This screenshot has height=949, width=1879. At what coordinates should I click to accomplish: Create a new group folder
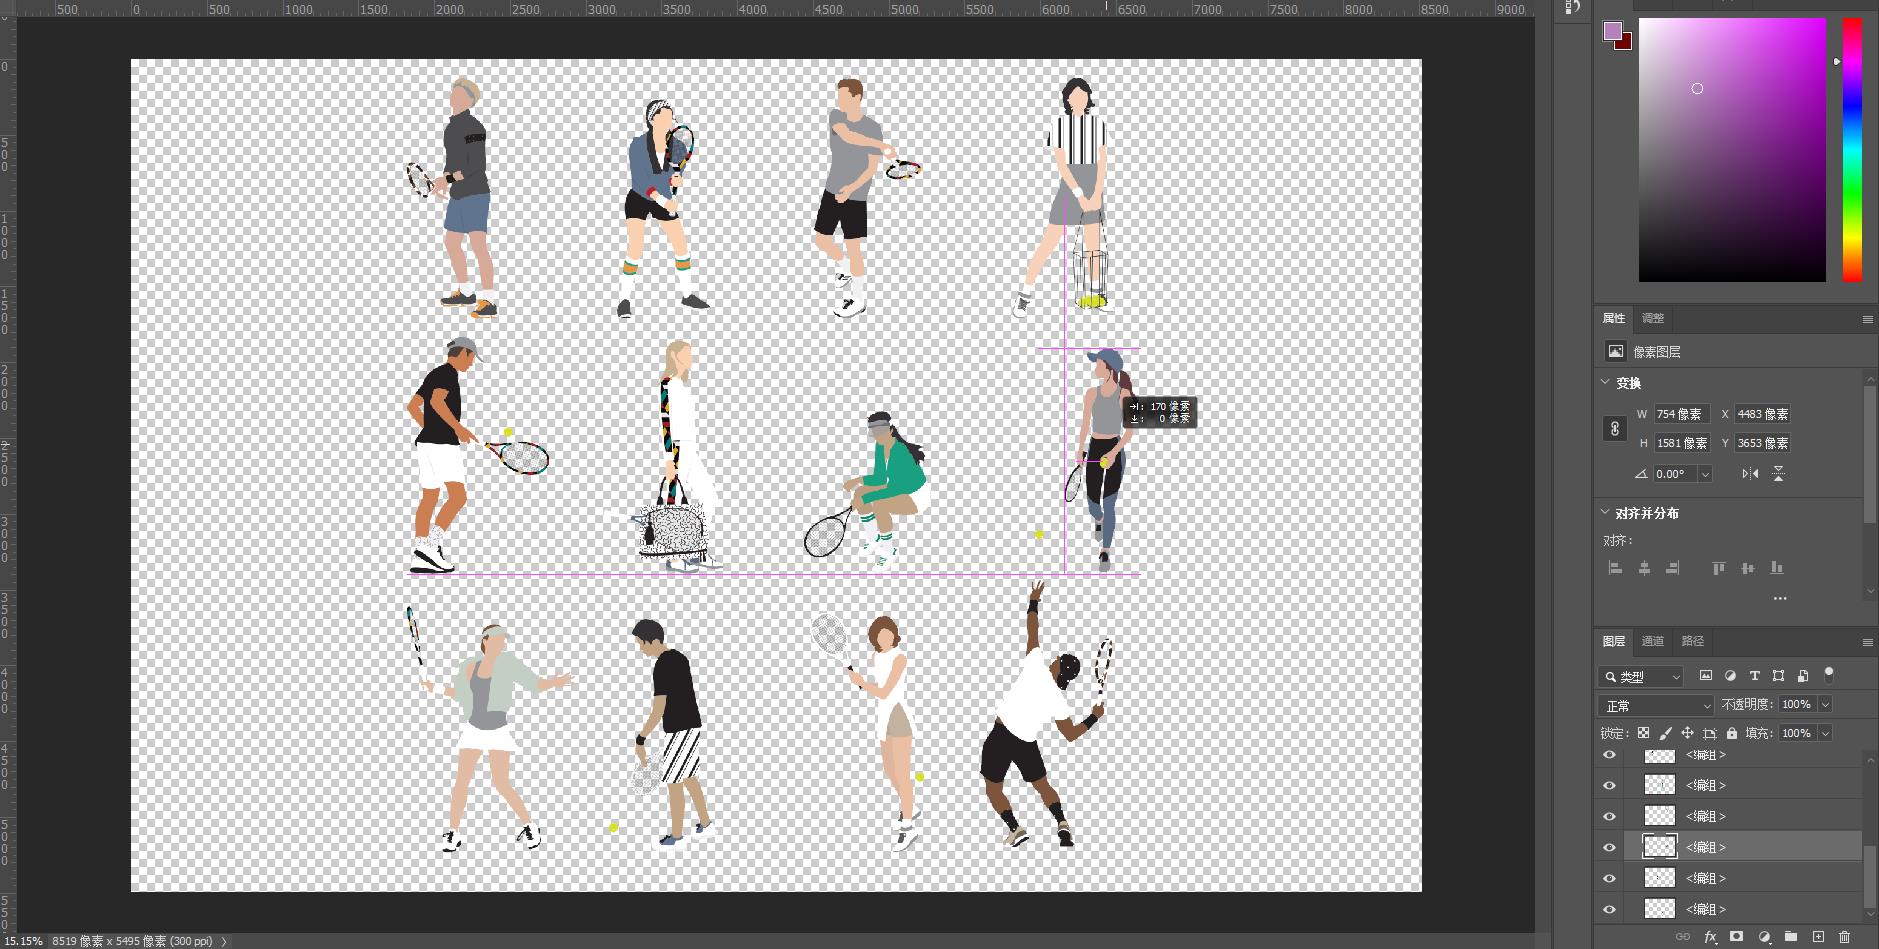tap(1791, 937)
